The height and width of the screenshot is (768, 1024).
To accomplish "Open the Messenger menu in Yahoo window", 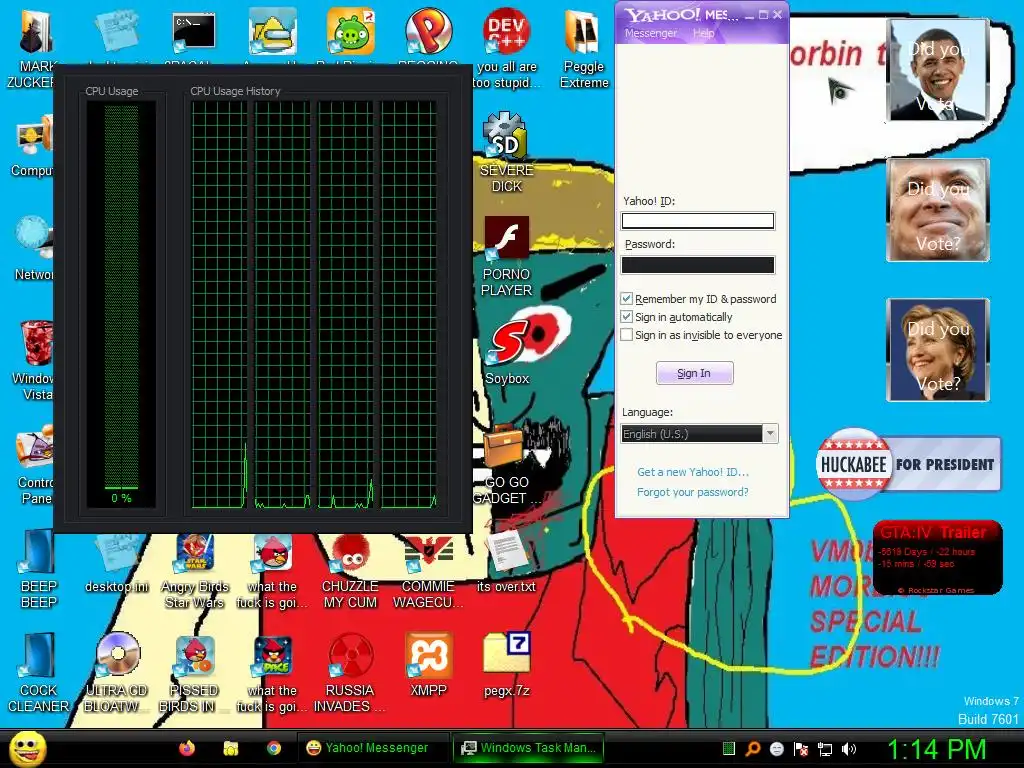I will (x=650, y=33).
